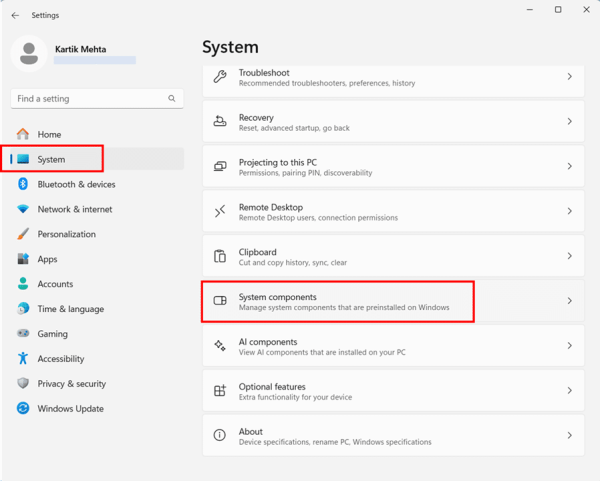Click the About info icon

click(x=220, y=435)
